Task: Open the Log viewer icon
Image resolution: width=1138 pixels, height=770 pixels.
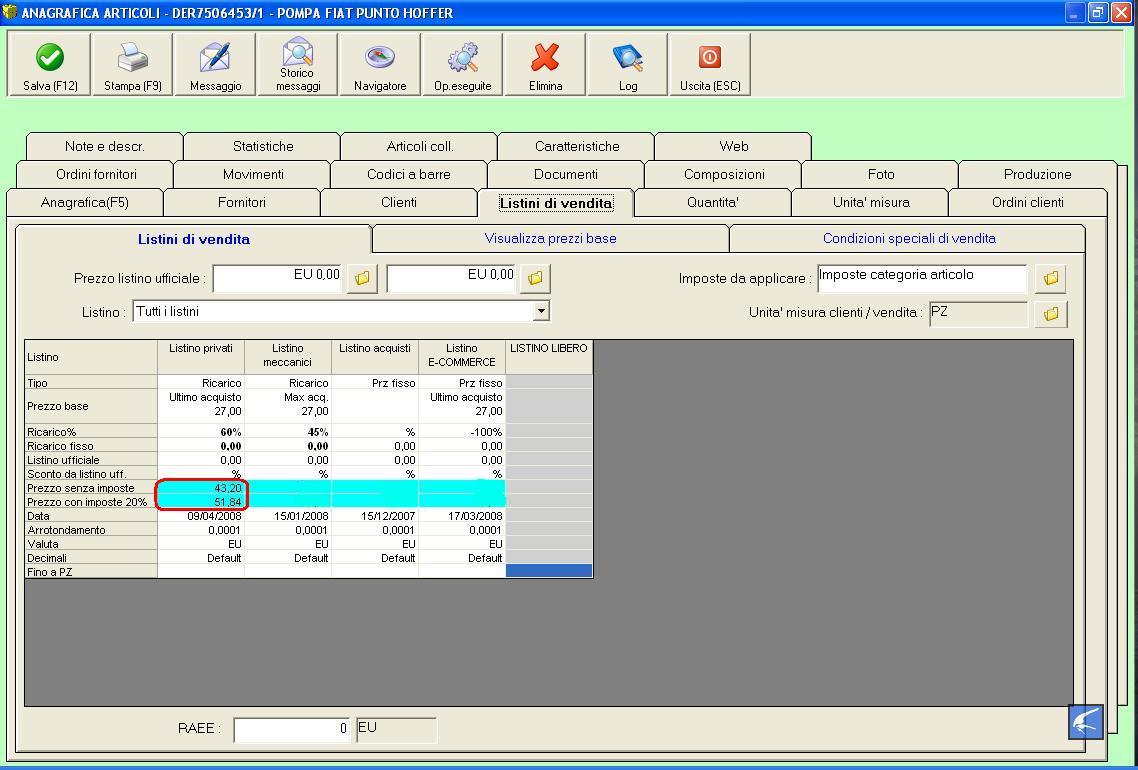Action: tap(627, 65)
